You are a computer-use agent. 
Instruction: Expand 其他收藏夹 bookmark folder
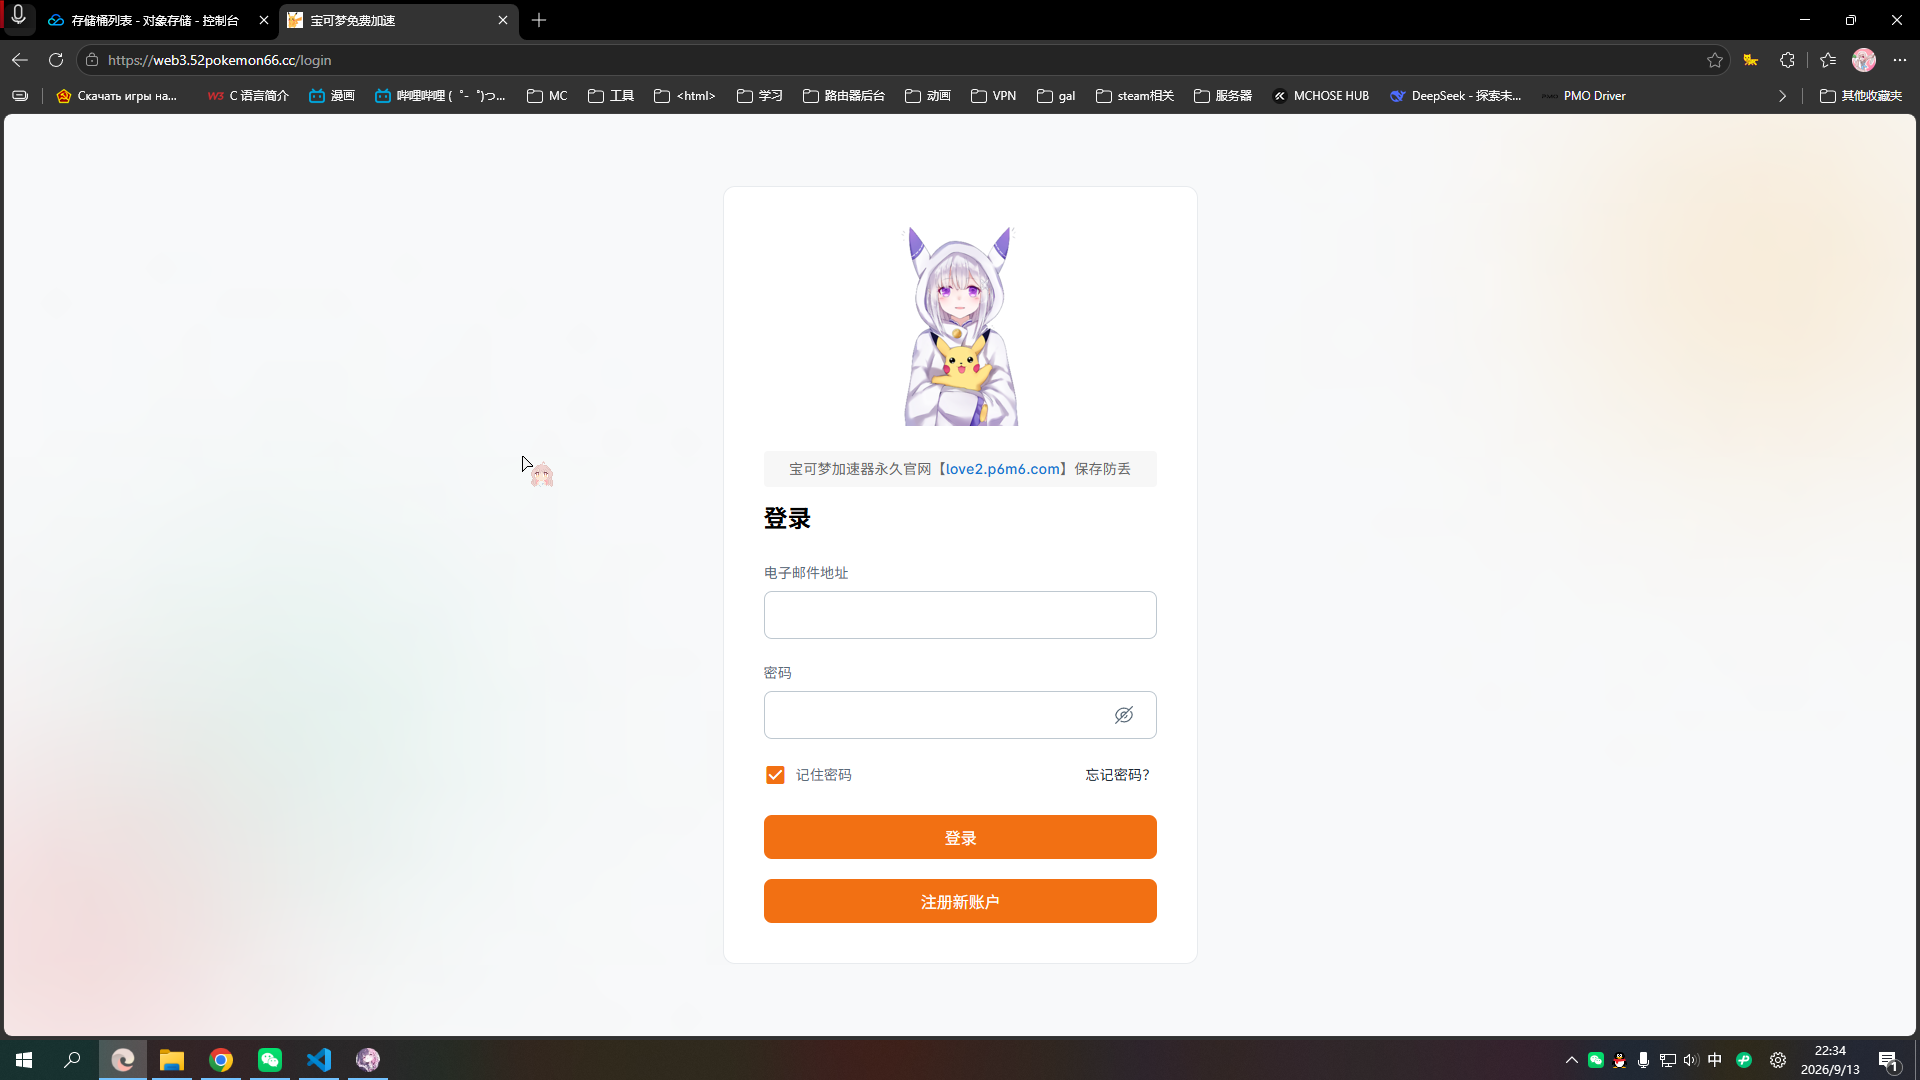point(1861,96)
